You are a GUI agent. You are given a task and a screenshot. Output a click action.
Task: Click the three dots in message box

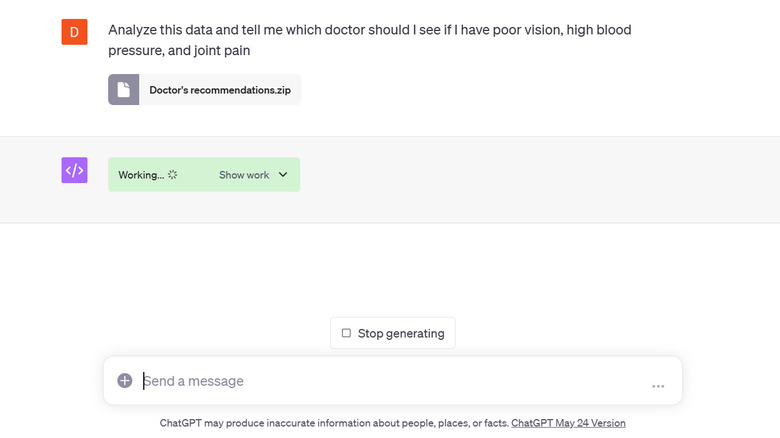[x=658, y=385]
